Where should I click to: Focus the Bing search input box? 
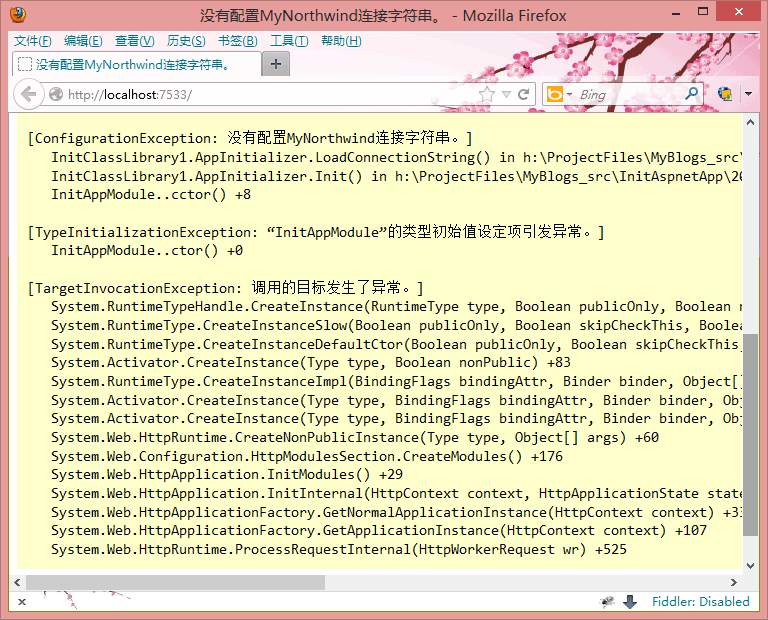pos(629,94)
